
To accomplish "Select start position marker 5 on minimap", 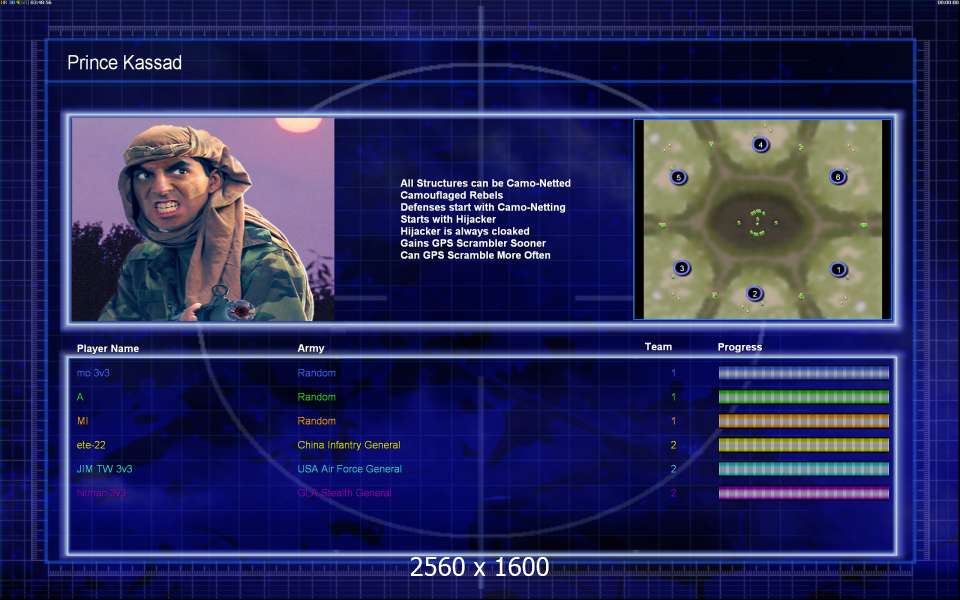I will (678, 178).
